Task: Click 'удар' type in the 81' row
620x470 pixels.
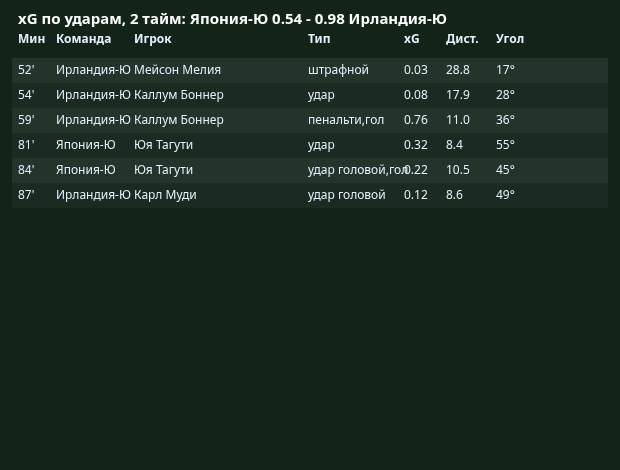Action: [x=321, y=145]
